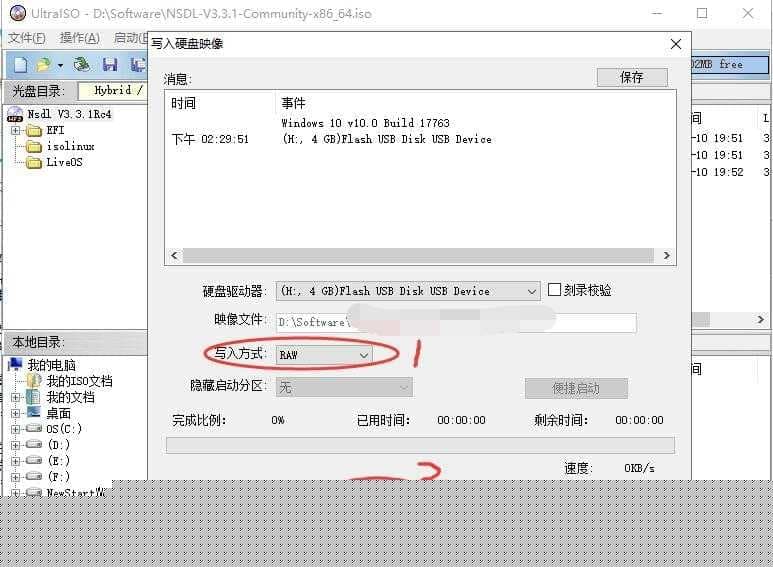
Task: Click the 我的文档 documents icon
Action: pyautogui.click(x=34, y=397)
